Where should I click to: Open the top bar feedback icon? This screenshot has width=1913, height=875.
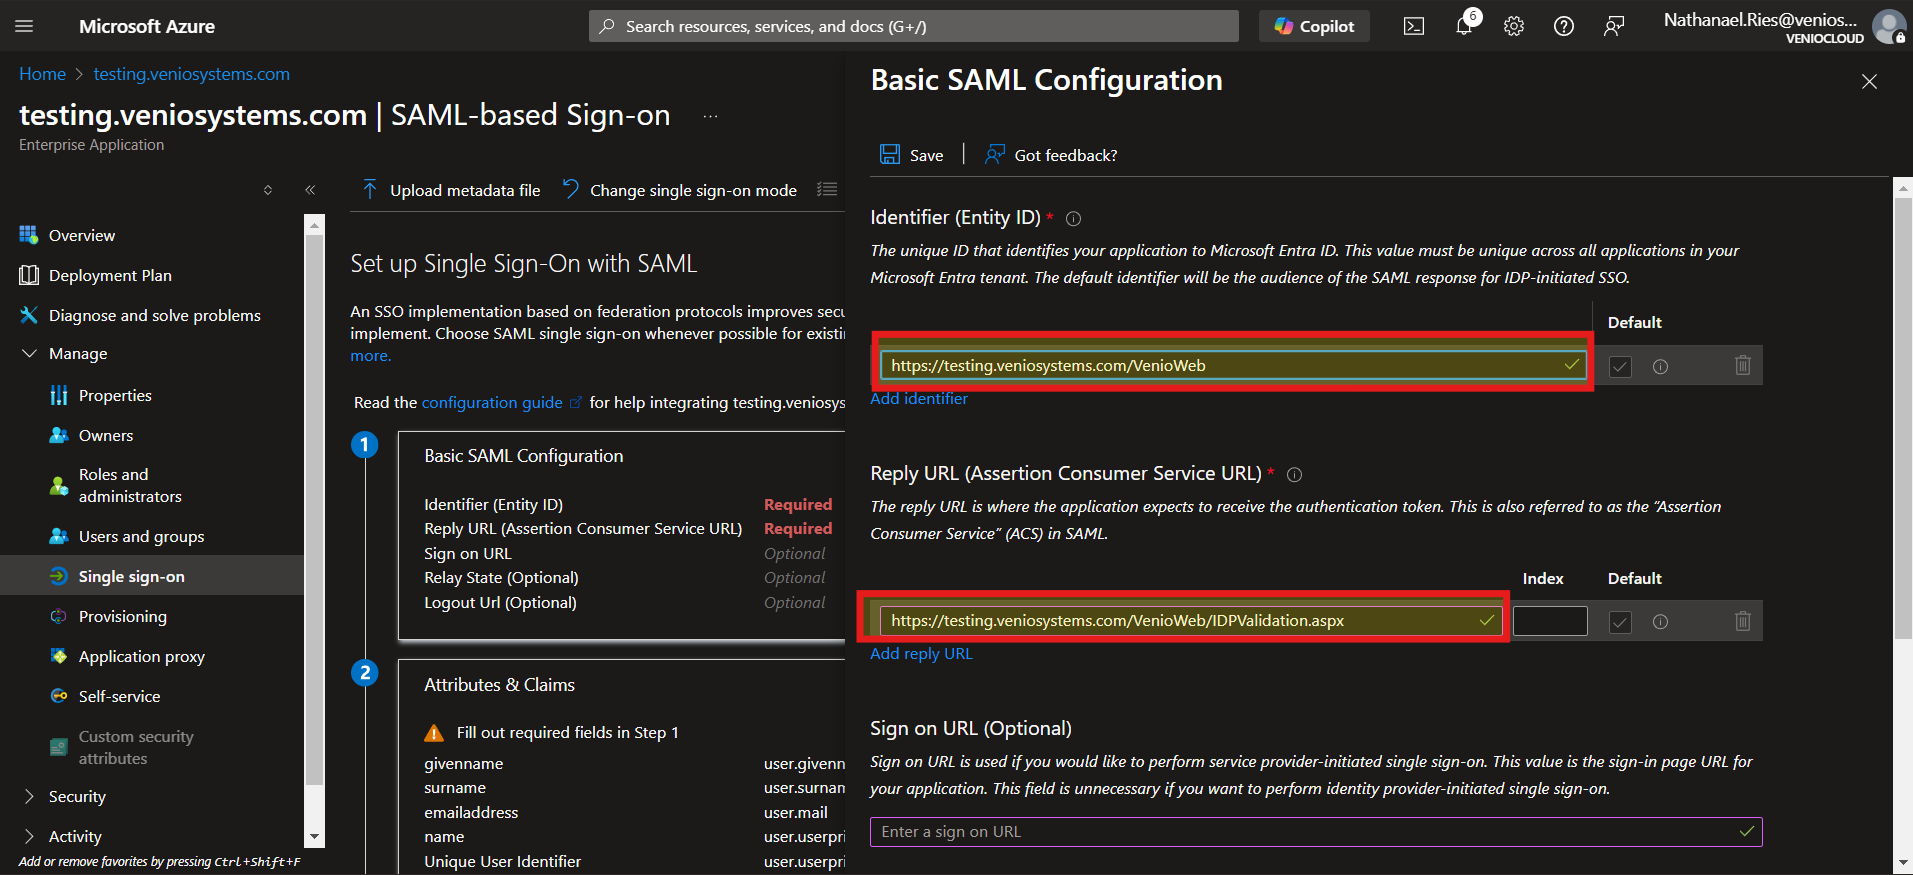(1614, 26)
